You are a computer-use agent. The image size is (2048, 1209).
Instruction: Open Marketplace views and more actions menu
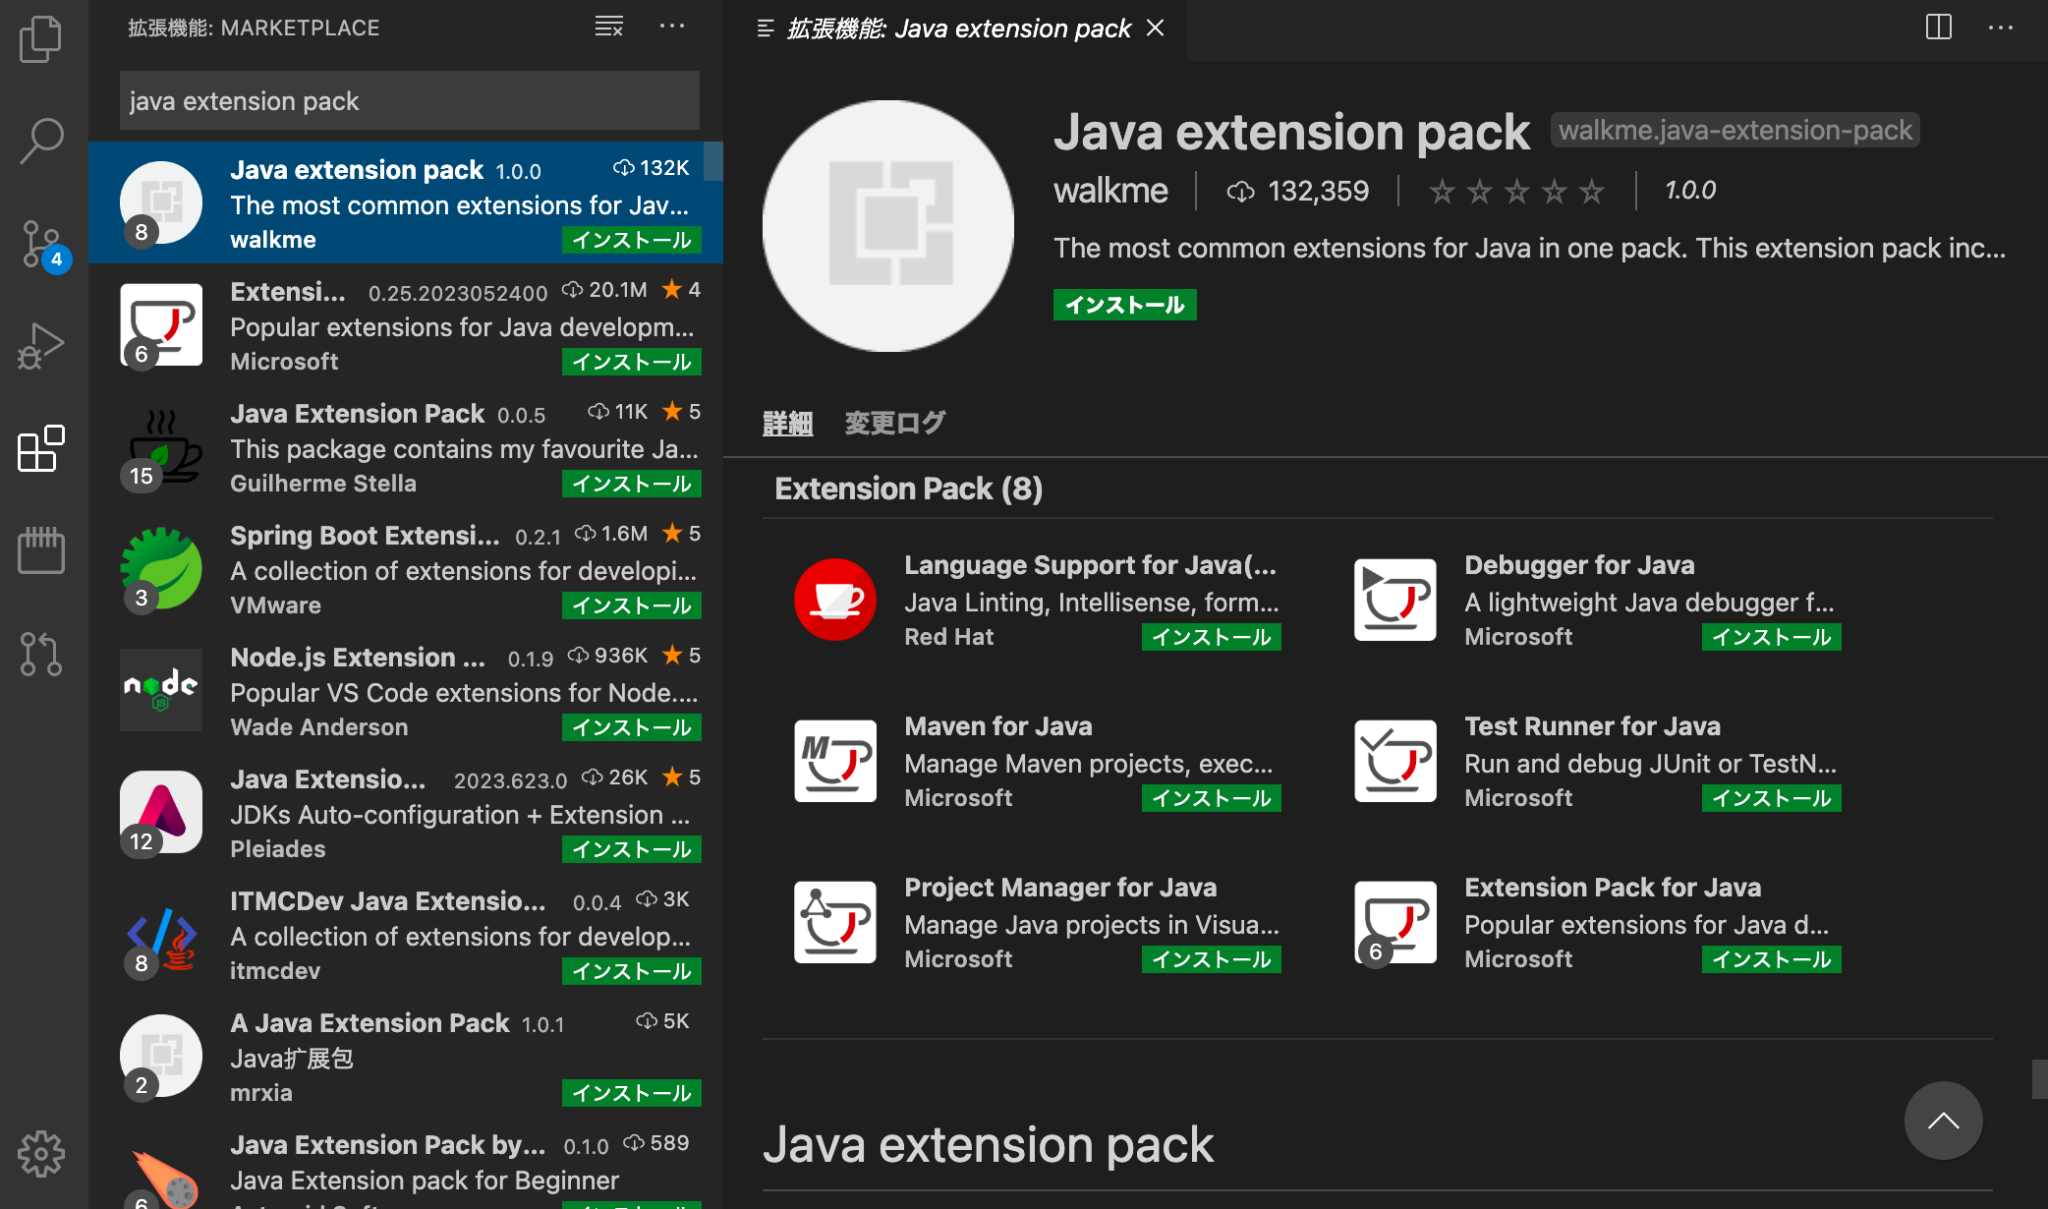[x=672, y=27]
